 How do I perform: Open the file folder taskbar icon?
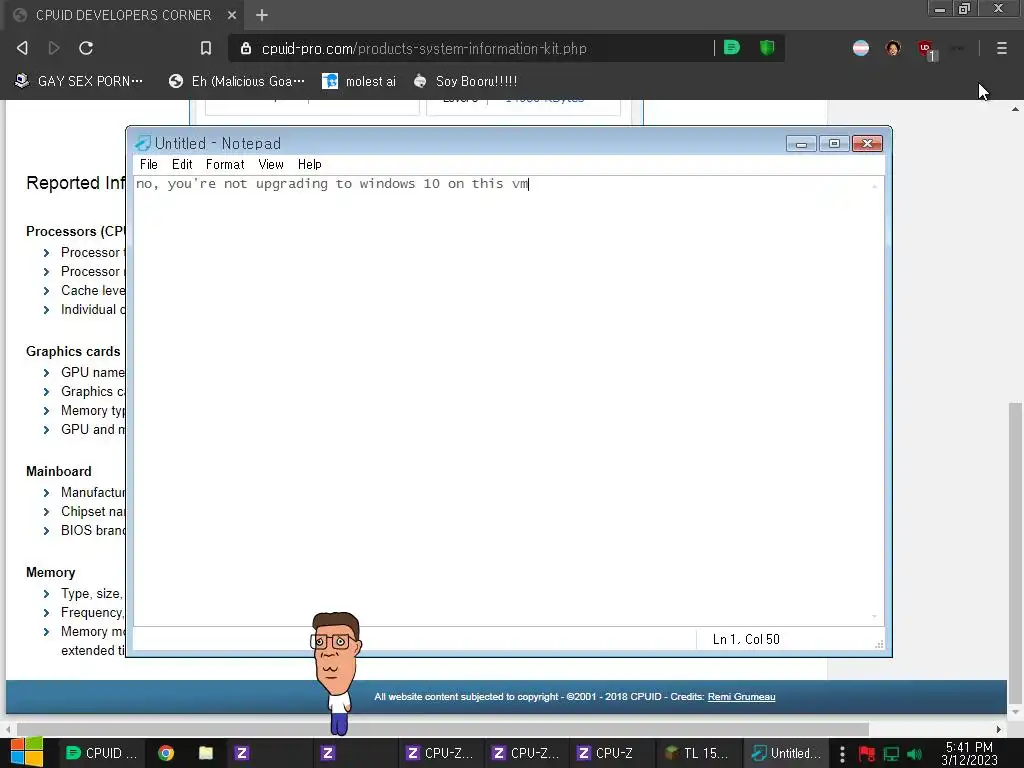coord(206,753)
